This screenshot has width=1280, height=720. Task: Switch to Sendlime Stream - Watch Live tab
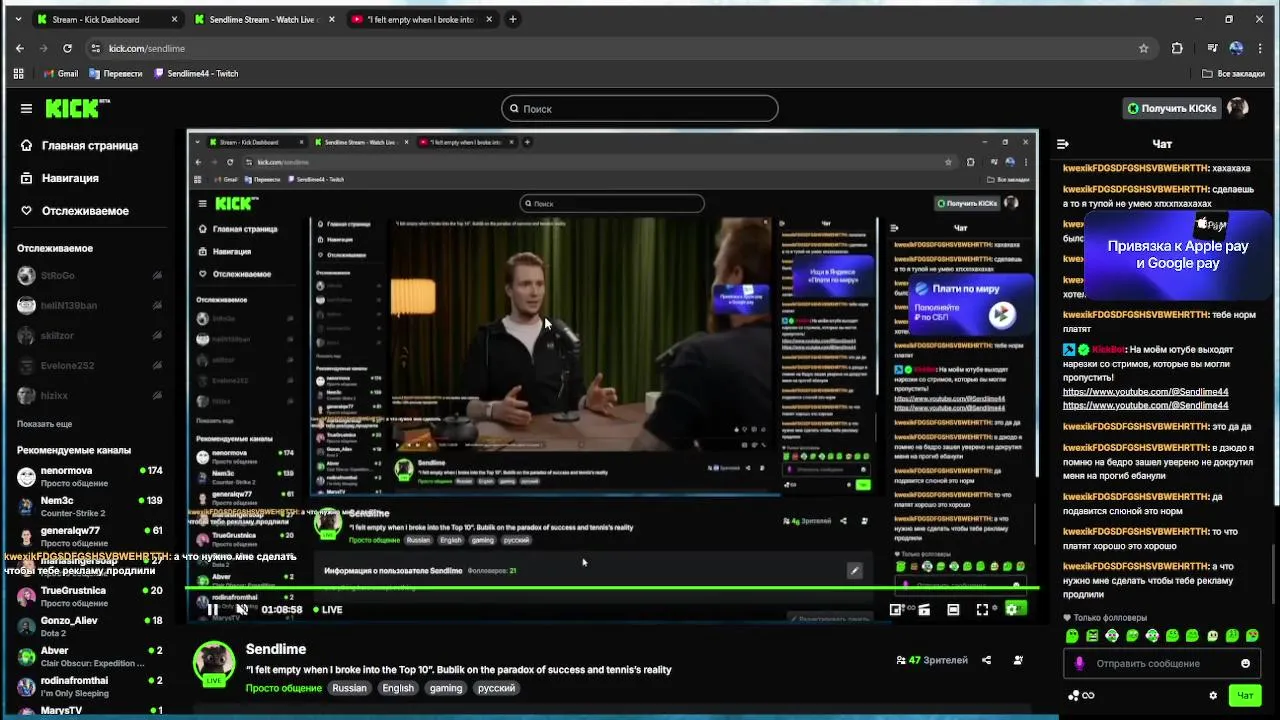point(264,19)
